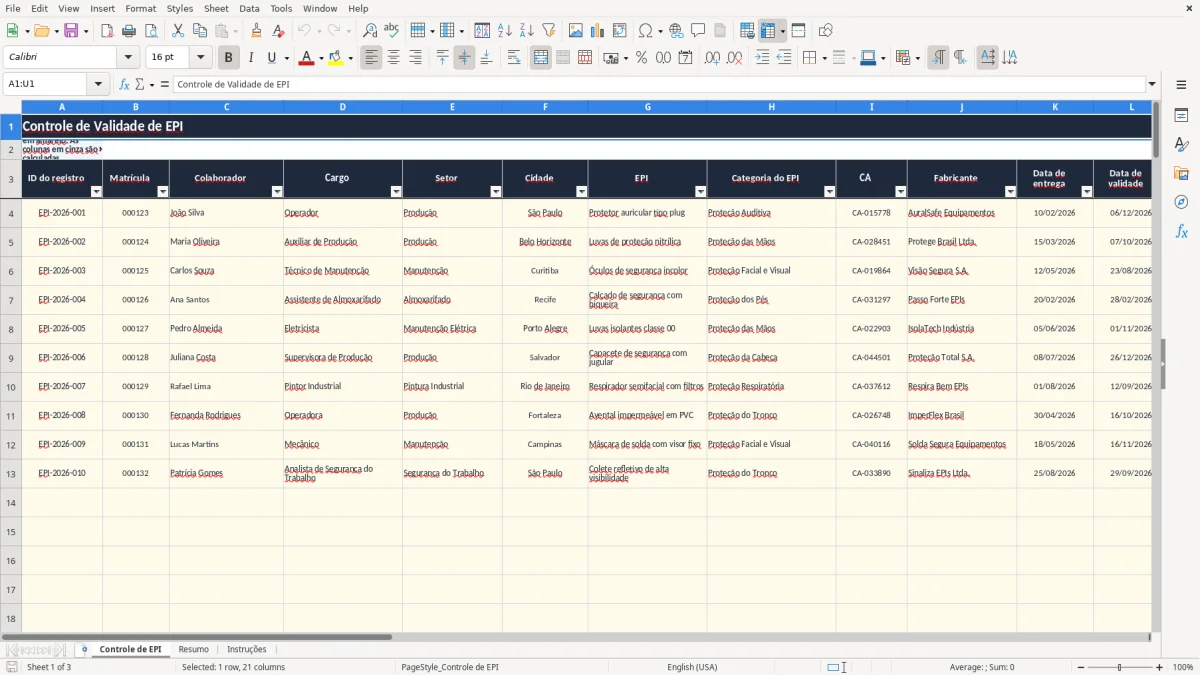Image resolution: width=1200 pixels, height=675 pixels.
Task: Click the Print icon
Action: (x=129, y=31)
